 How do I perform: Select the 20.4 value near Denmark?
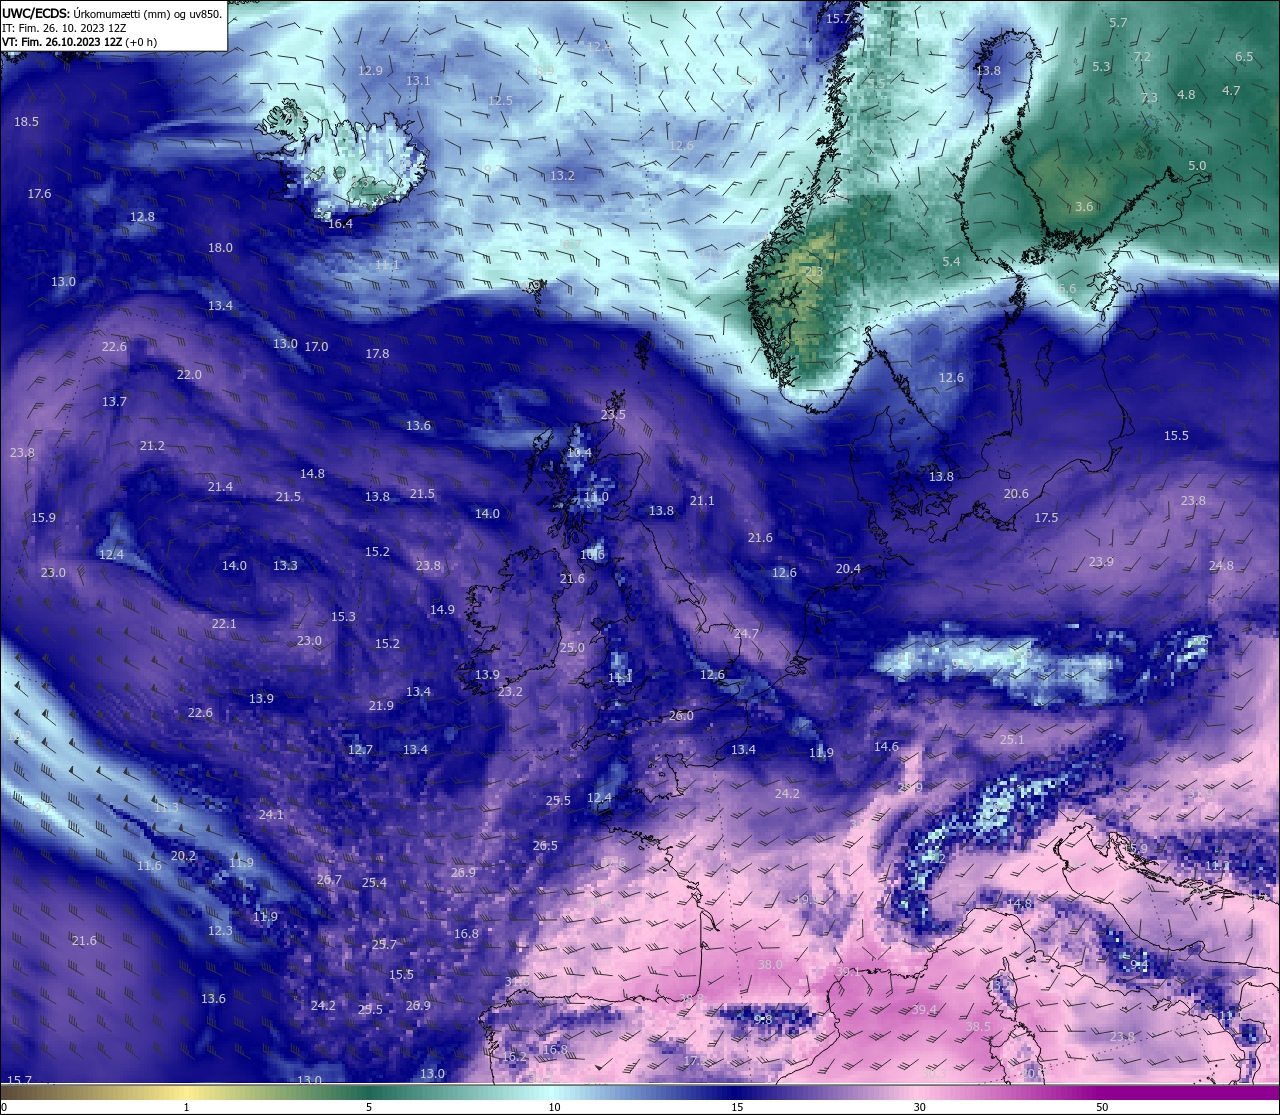(x=848, y=569)
